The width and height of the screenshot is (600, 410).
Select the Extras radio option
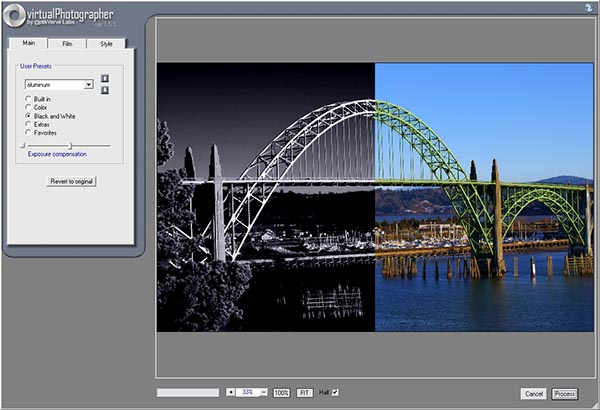(x=28, y=124)
